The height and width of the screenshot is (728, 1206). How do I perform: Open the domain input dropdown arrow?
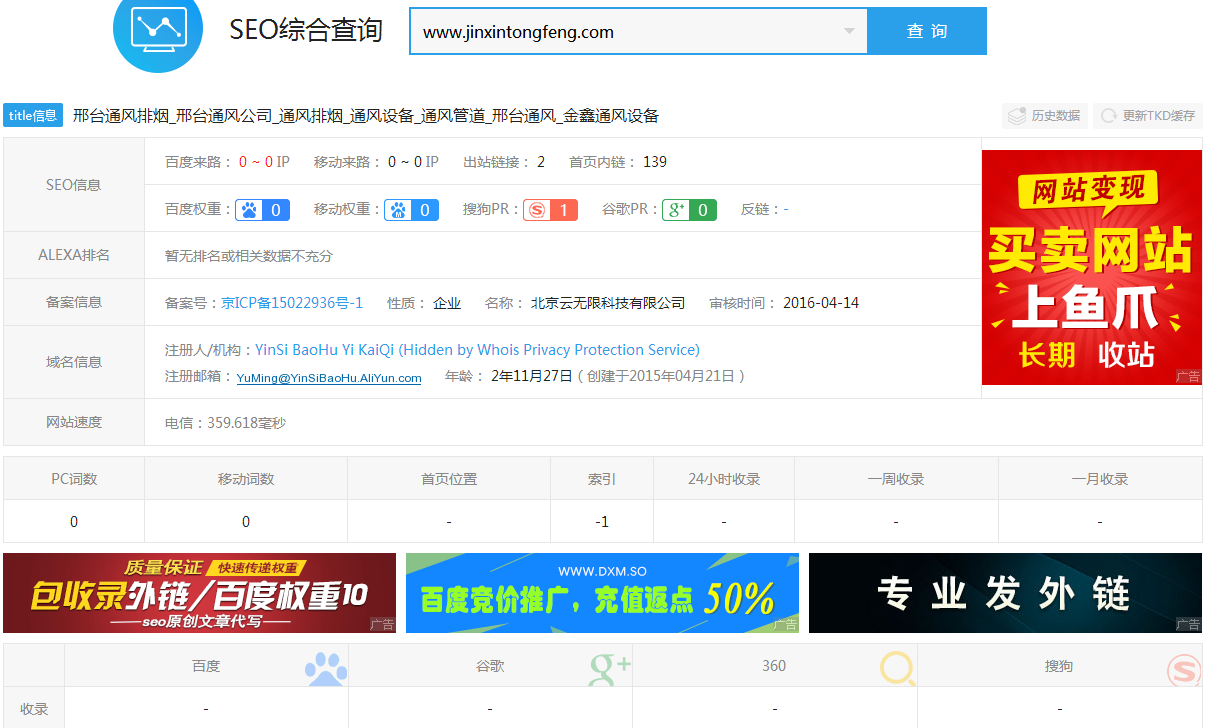point(849,31)
